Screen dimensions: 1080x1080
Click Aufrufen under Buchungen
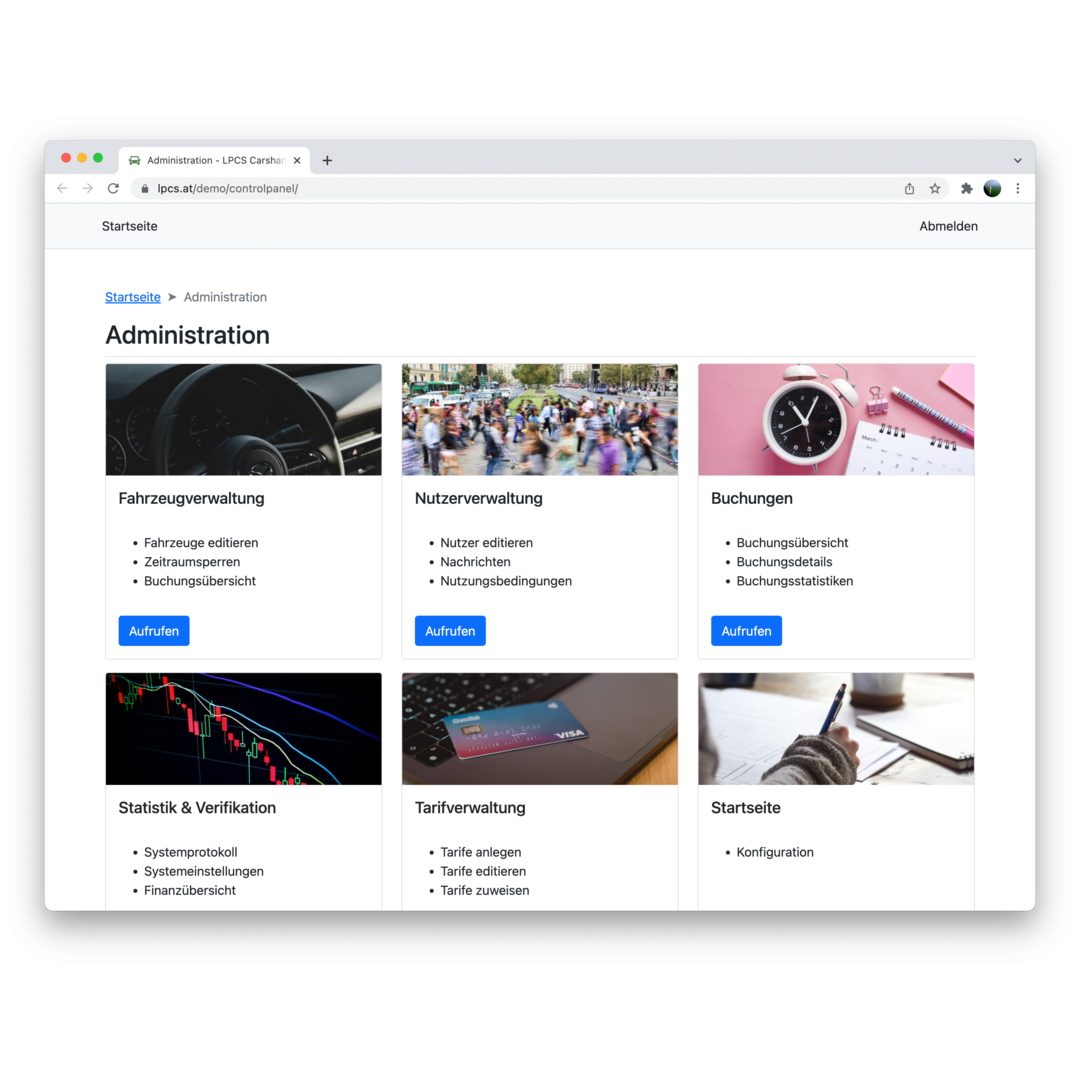(x=746, y=631)
